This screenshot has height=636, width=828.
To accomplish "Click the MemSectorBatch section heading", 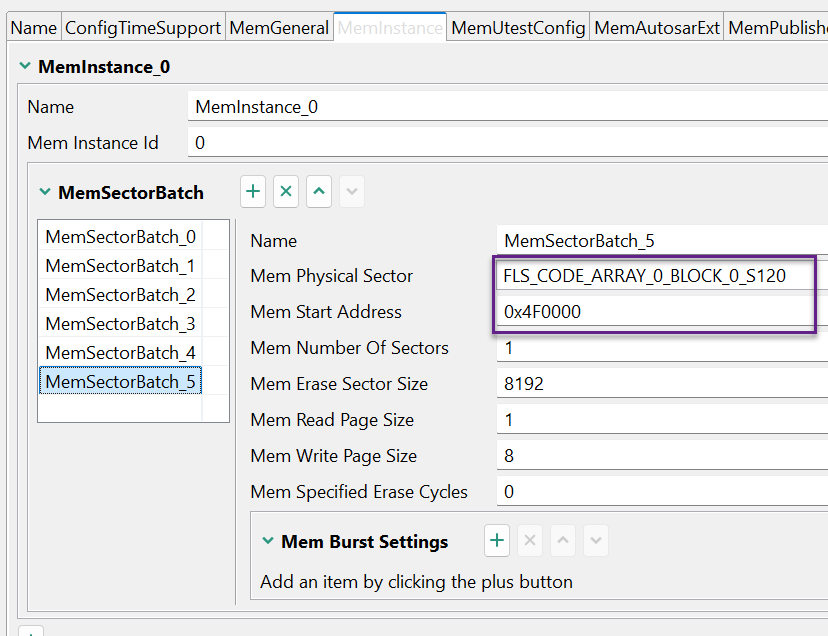I will 131,192.
